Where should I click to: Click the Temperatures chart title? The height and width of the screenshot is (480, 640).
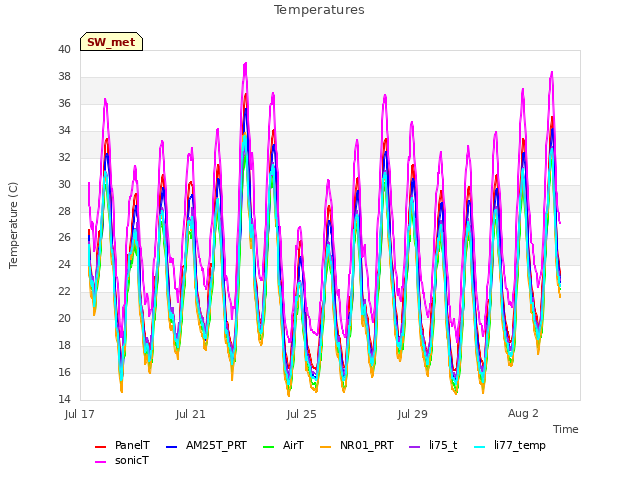coord(319,10)
